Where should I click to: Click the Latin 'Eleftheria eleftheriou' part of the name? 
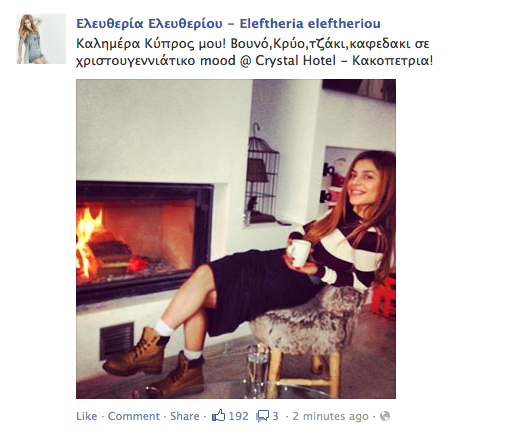coord(310,24)
